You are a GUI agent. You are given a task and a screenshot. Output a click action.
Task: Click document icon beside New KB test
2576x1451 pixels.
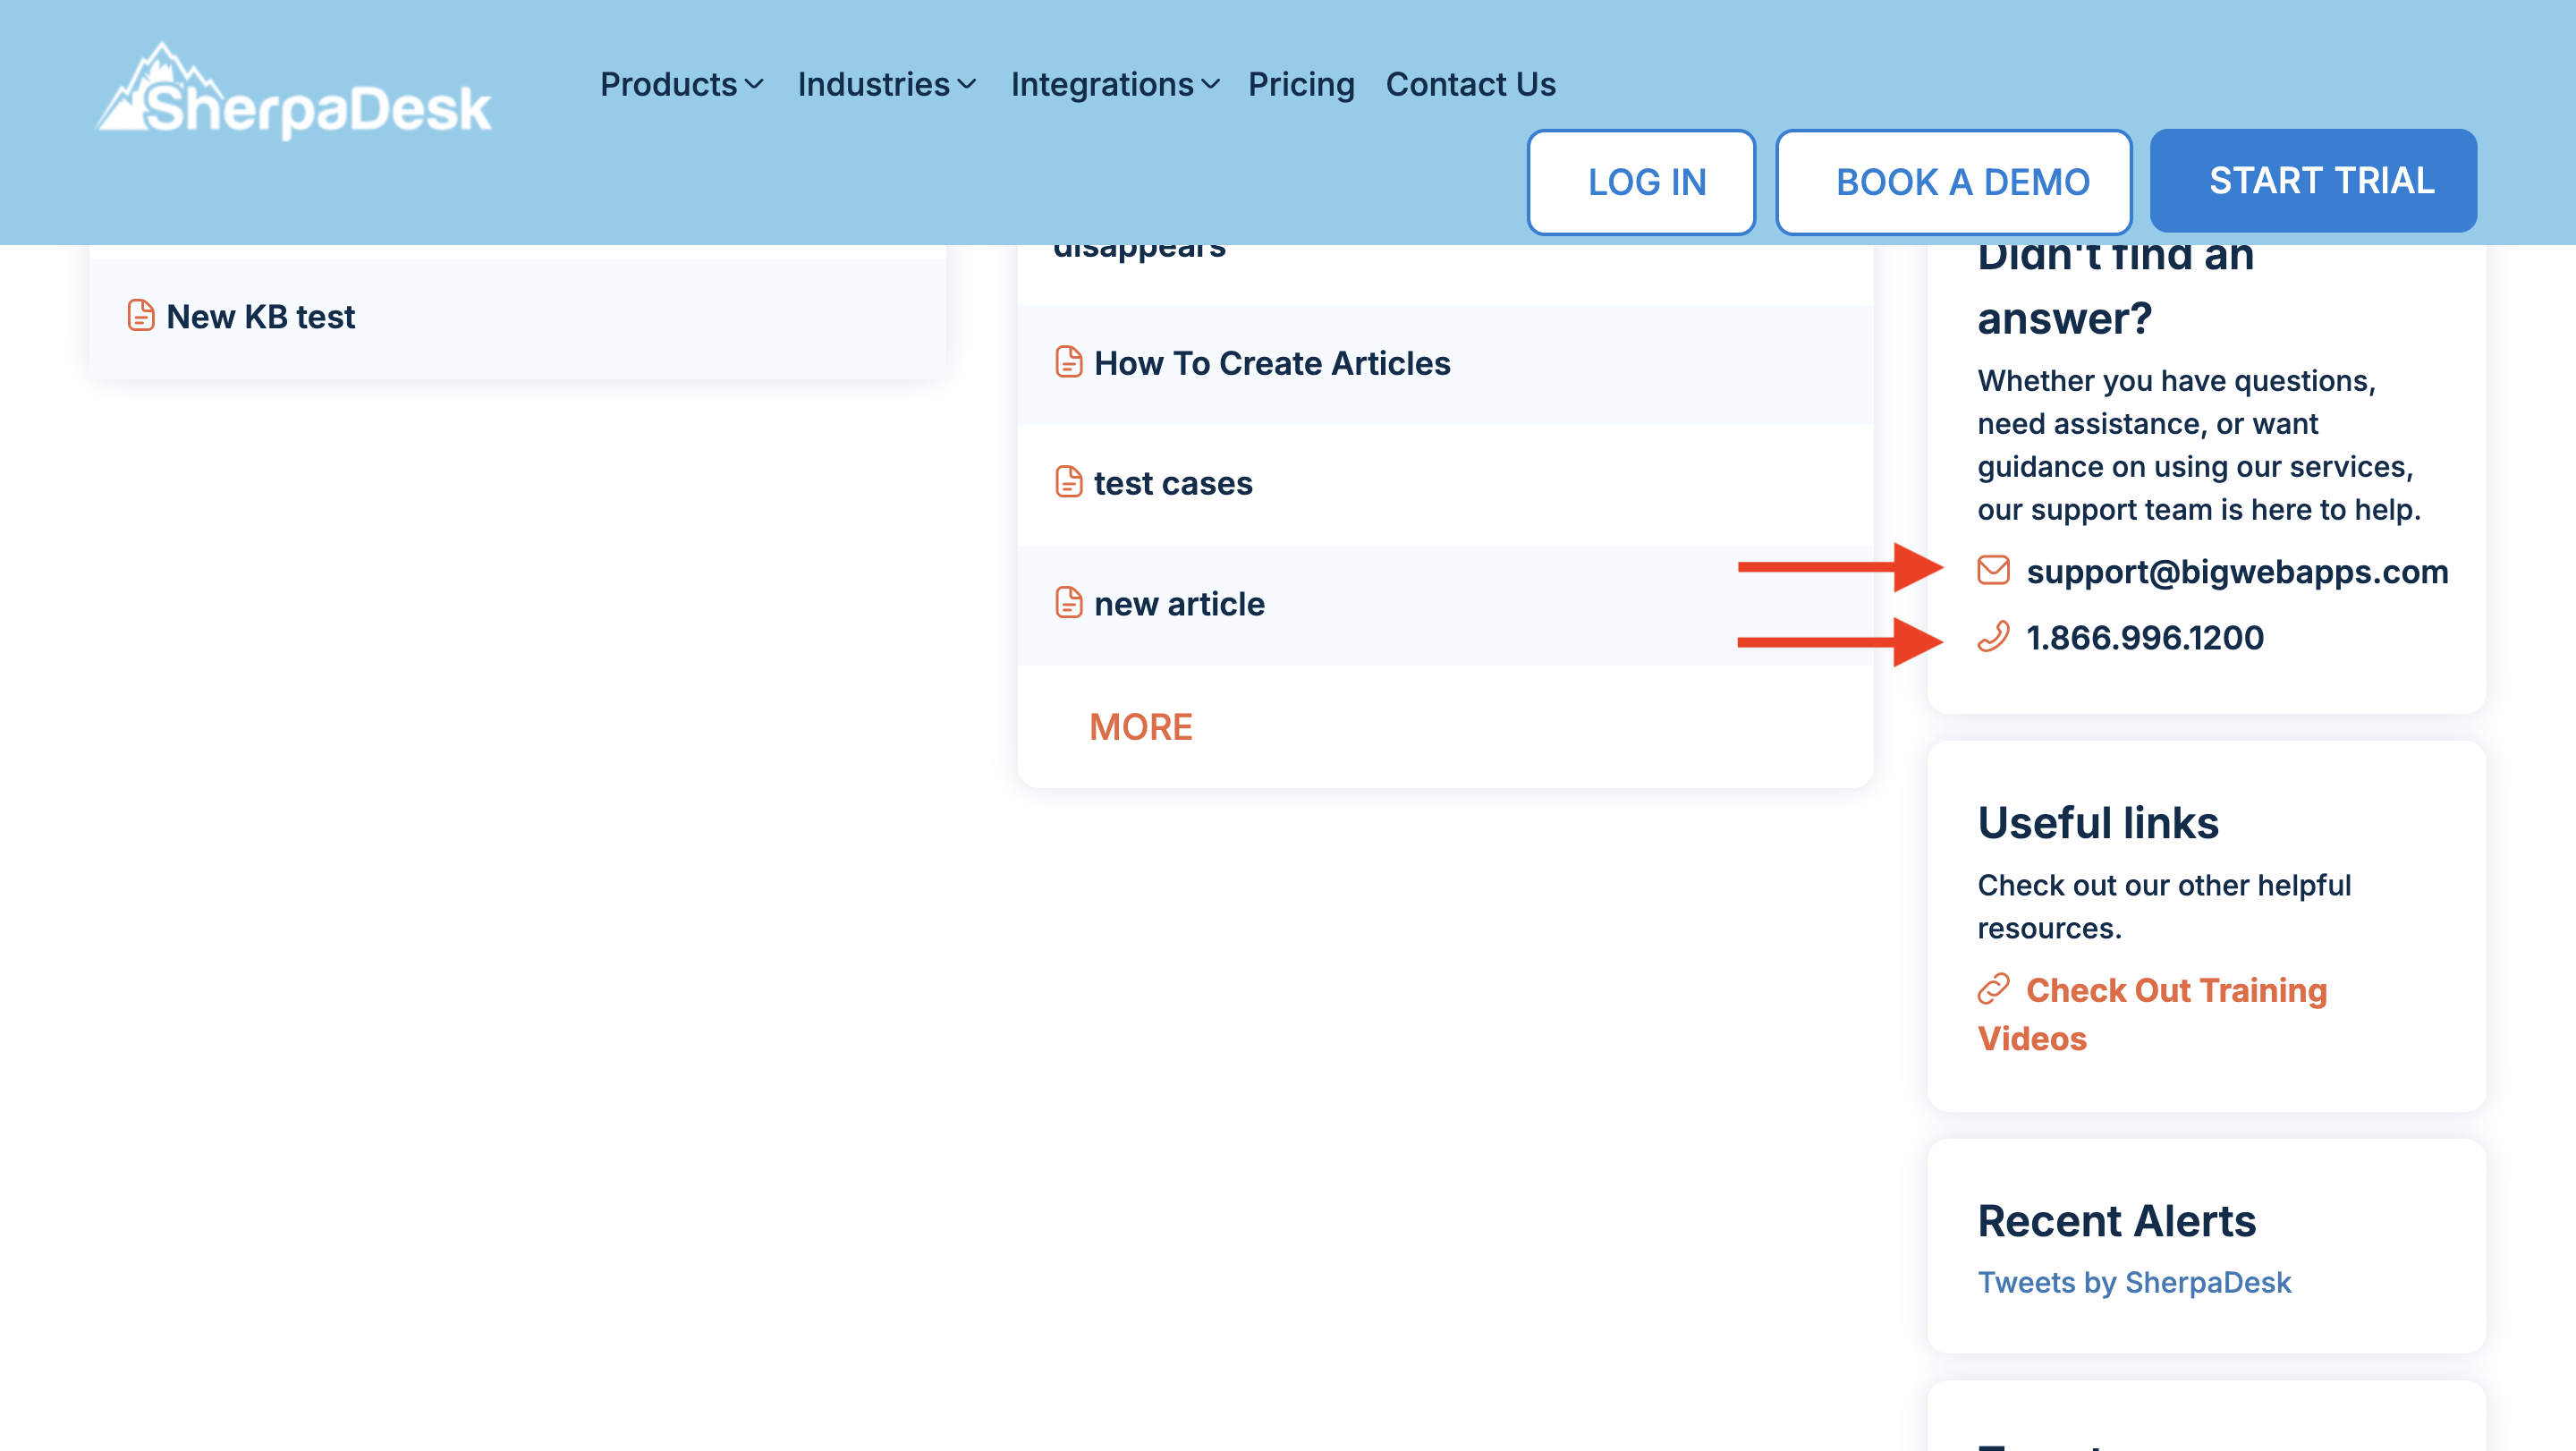pos(141,315)
